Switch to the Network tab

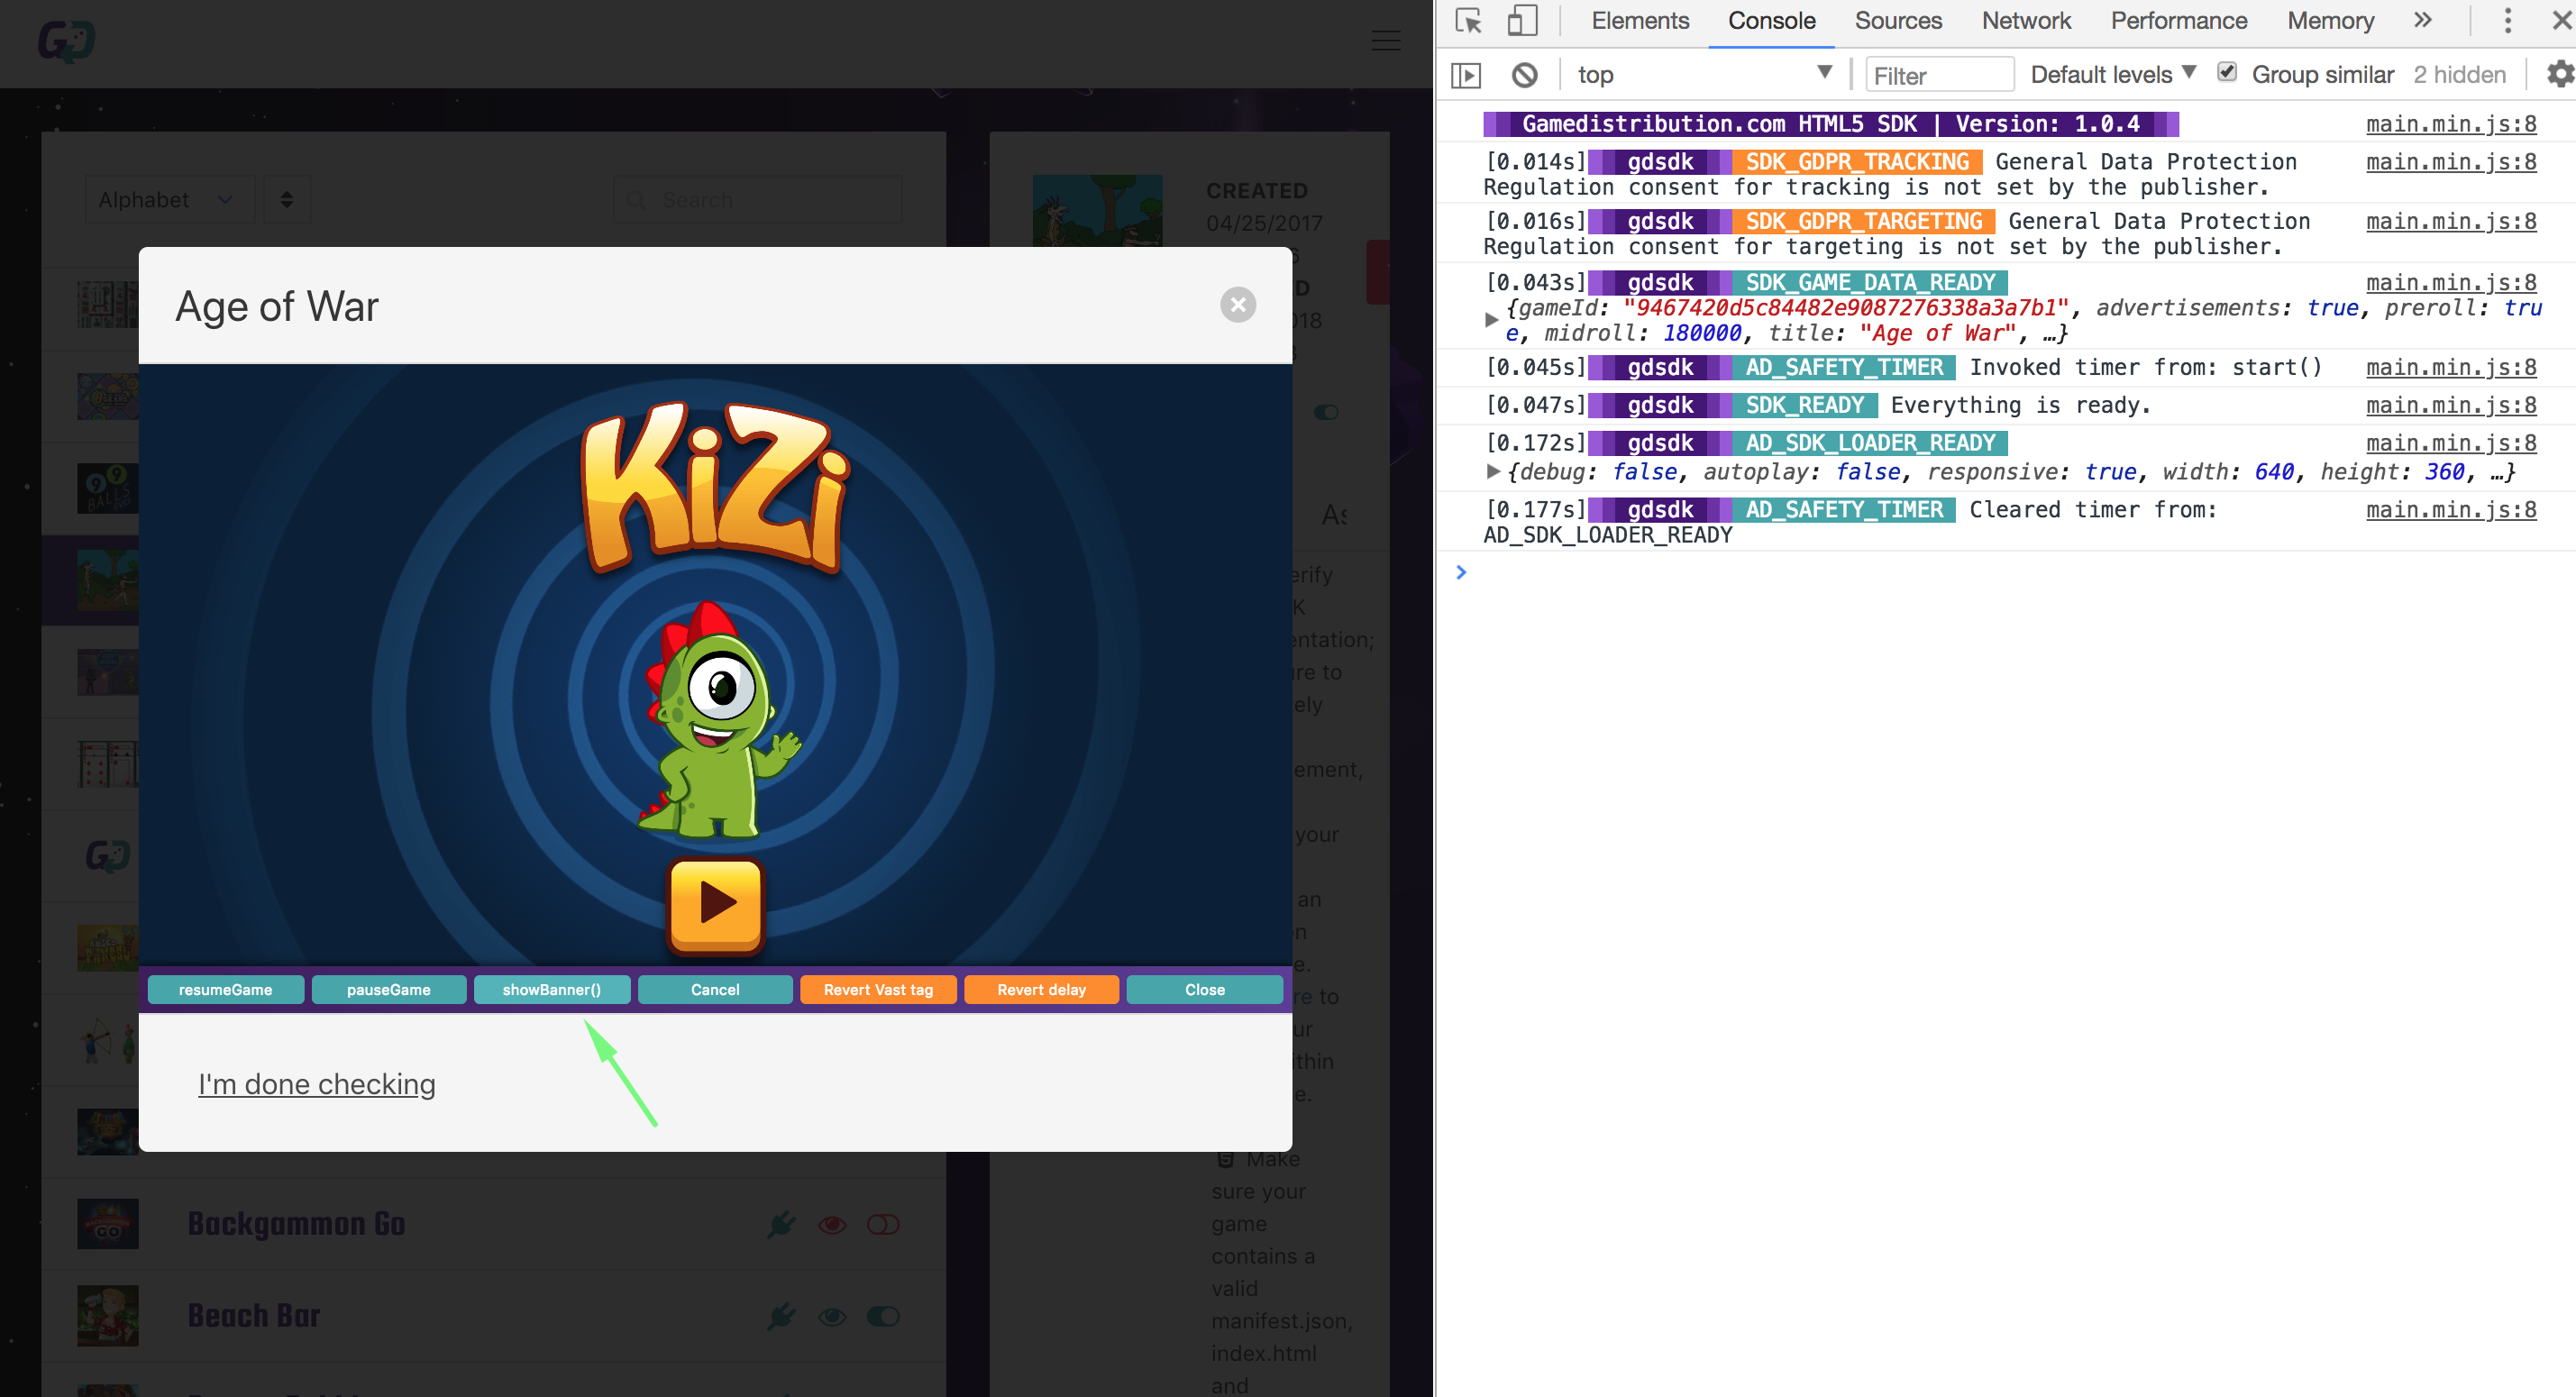coord(2026,21)
